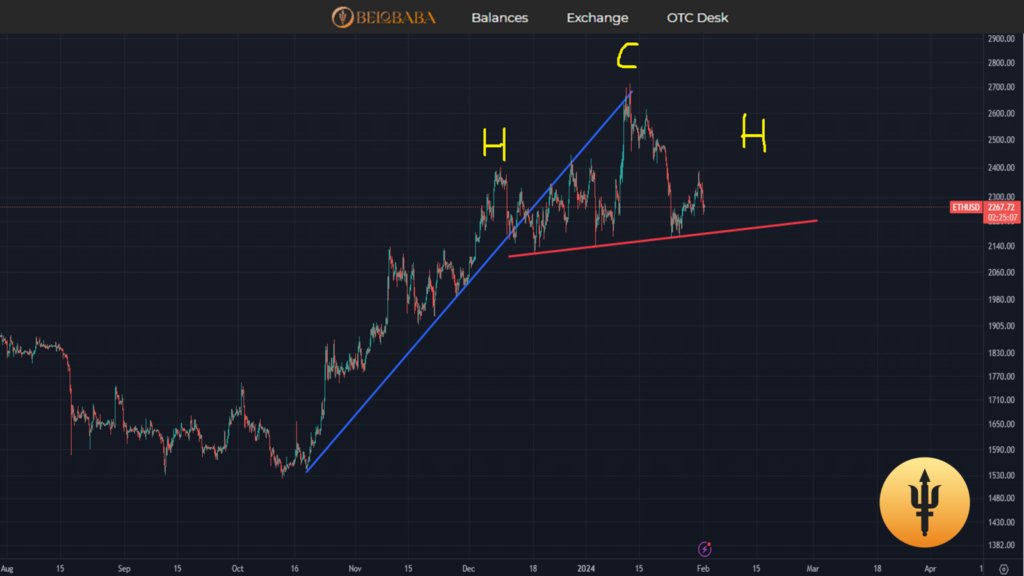Viewport: 1024px width, 576px height.
Task: Select the red support trendline
Action: click(x=660, y=238)
